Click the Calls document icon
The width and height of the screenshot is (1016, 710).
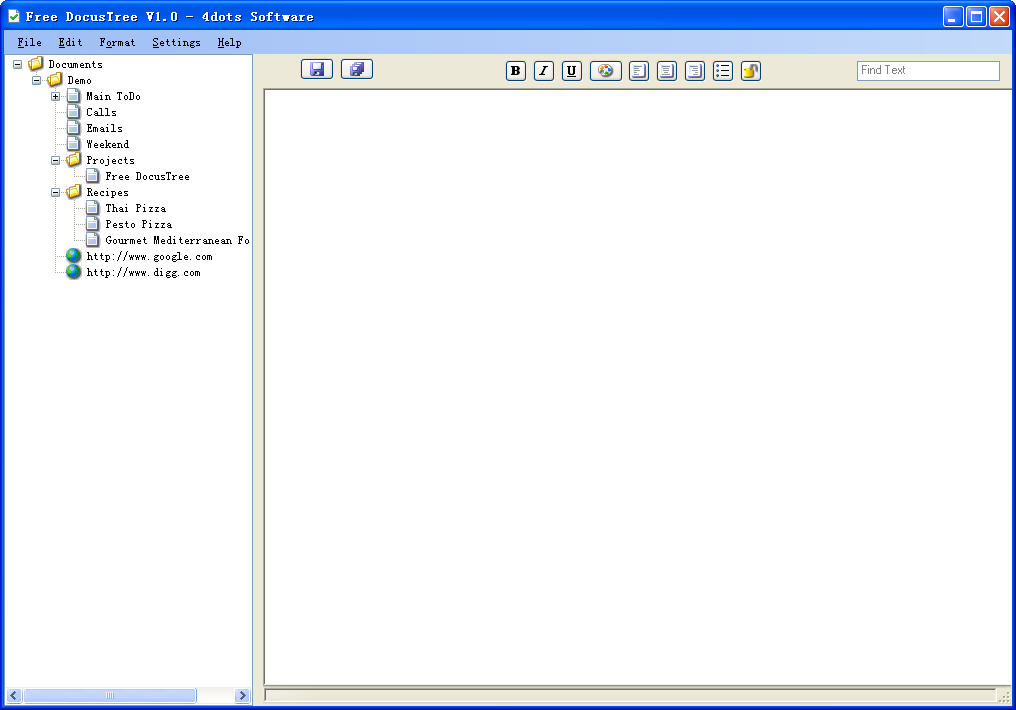(74, 111)
